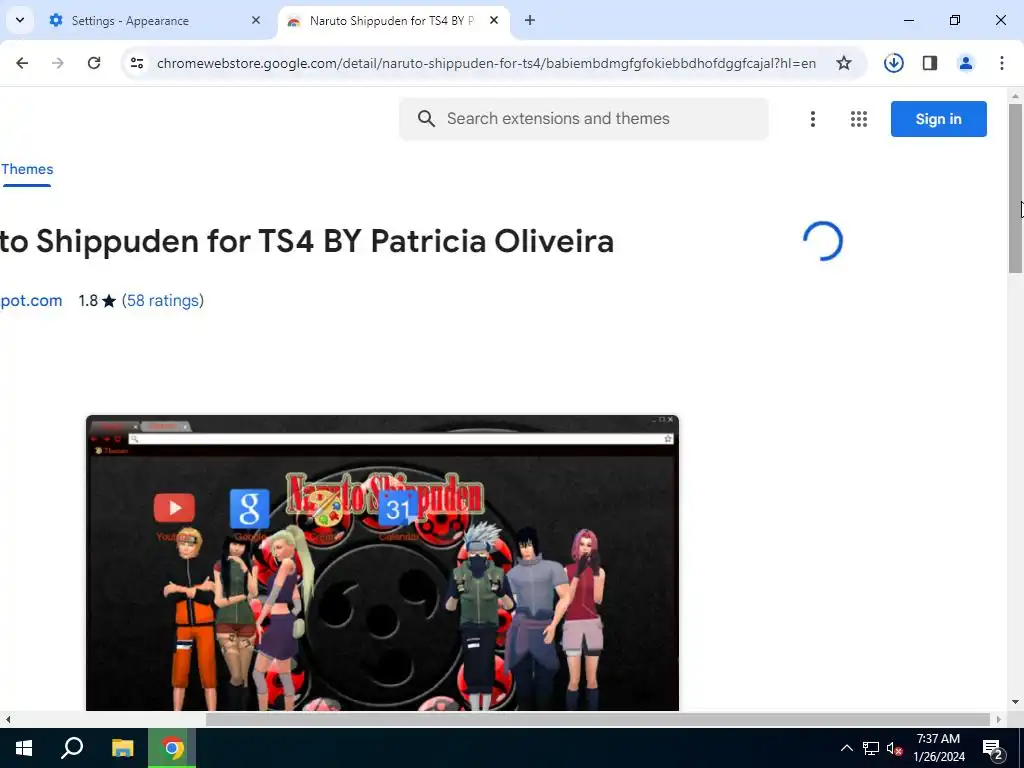
Task: Open the tab search dropdown arrow
Action: [20, 20]
